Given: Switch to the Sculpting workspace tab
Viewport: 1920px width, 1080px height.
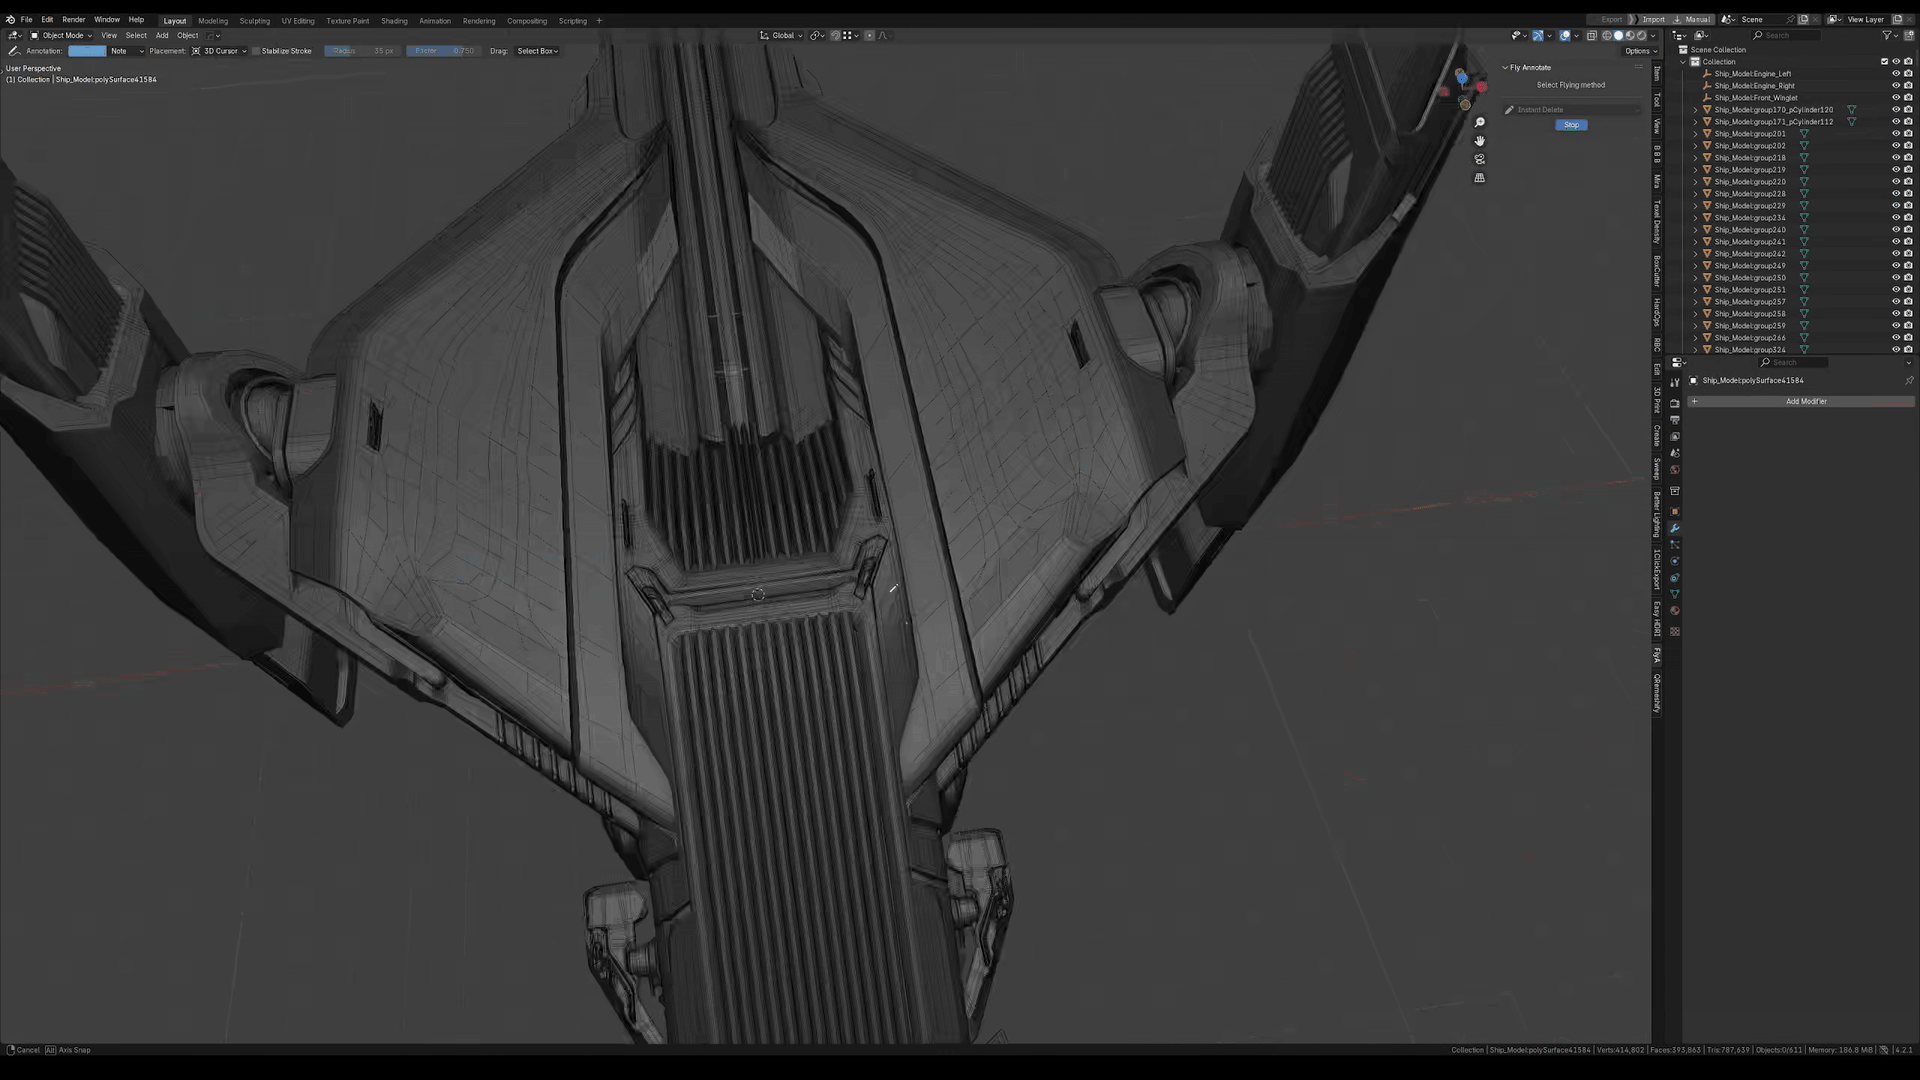Looking at the screenshot, I should click(254, 20).
